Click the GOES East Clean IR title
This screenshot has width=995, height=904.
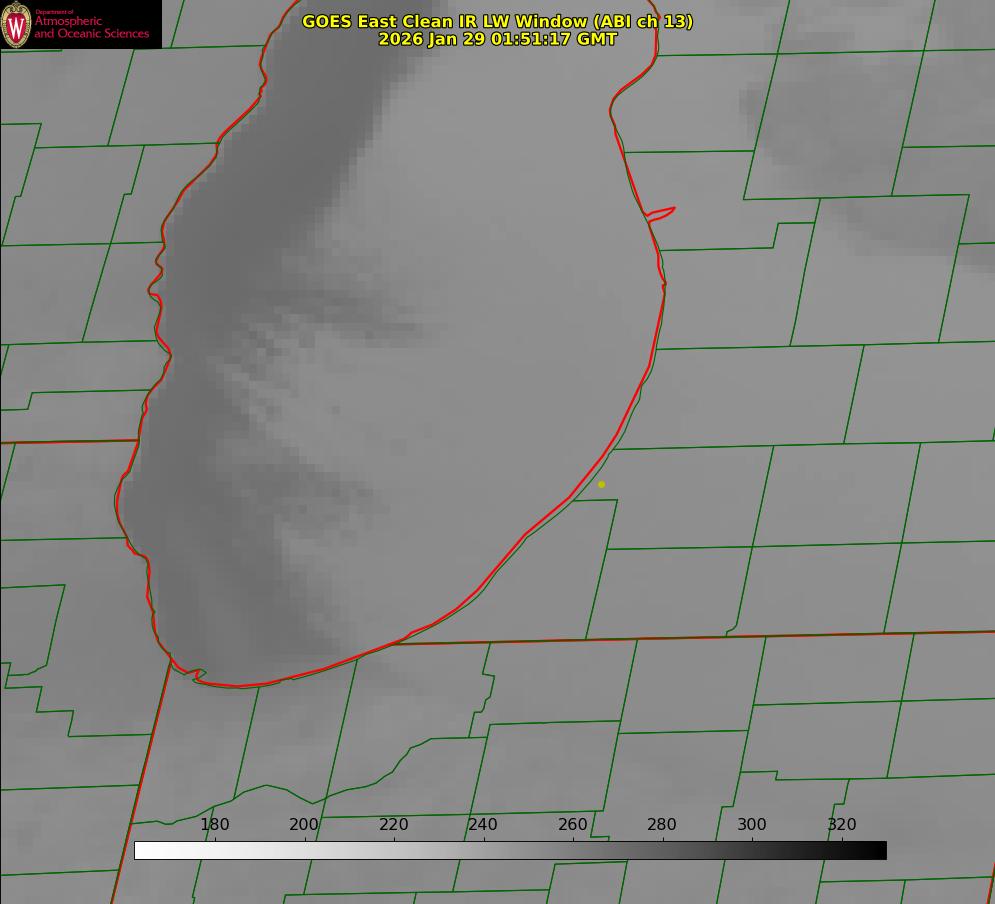pos(497,21)
